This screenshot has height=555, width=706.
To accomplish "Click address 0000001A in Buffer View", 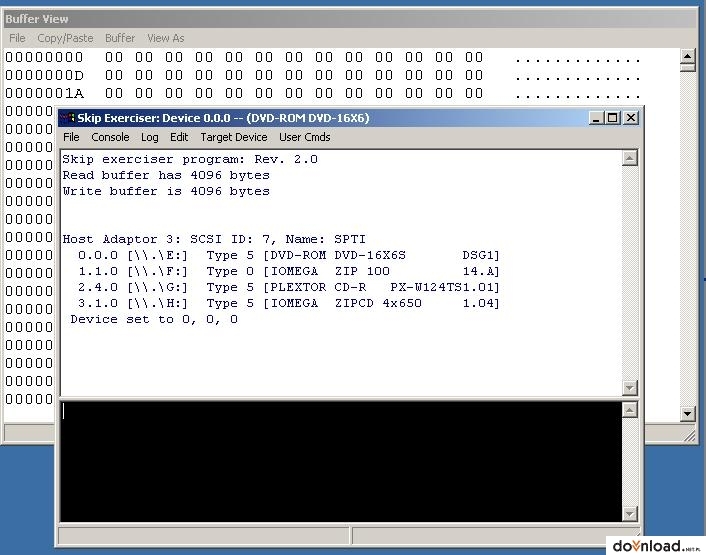I will pos(45,94).
